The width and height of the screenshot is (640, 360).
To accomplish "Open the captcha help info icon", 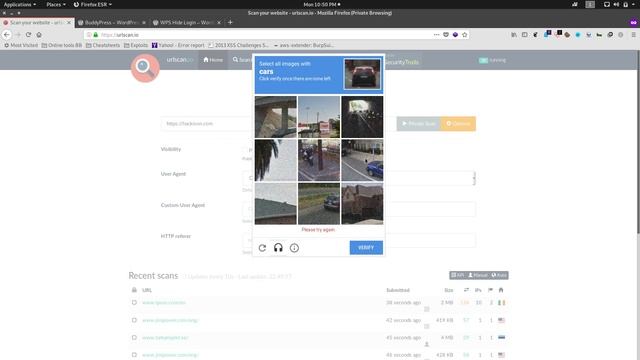I will [x=294, y=248].
